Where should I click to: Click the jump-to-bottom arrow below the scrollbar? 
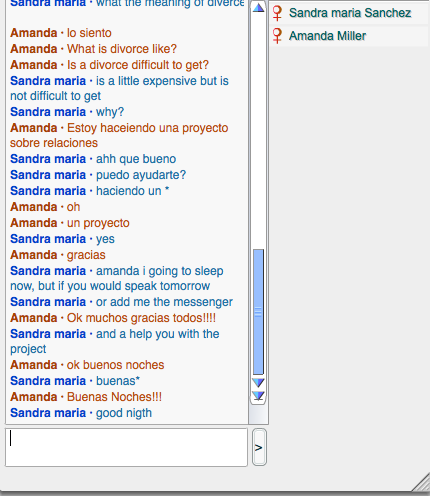pos(258,396)
